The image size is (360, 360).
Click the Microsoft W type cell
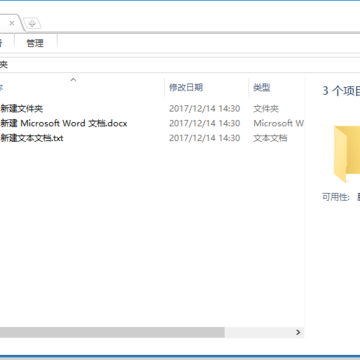(x=278, y=123)
